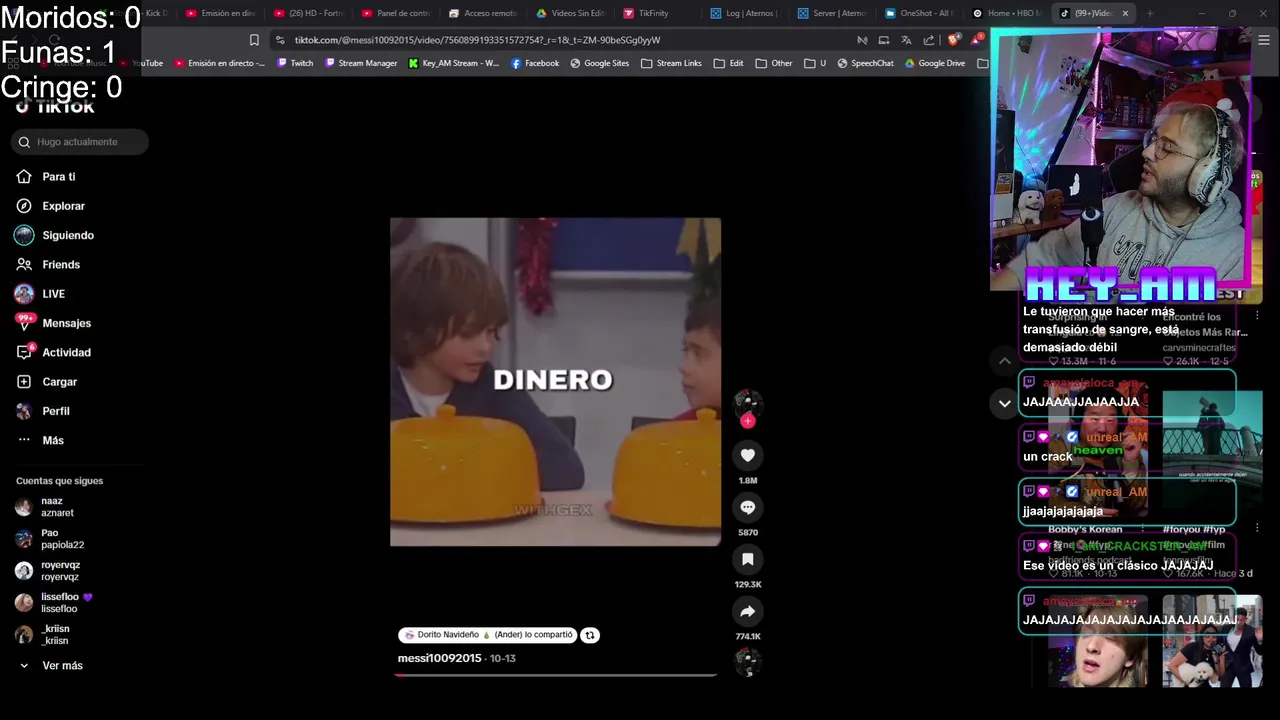1280x720 pixels.
Task: Switch to the Home HBO tab
Action: point(1008,13)
